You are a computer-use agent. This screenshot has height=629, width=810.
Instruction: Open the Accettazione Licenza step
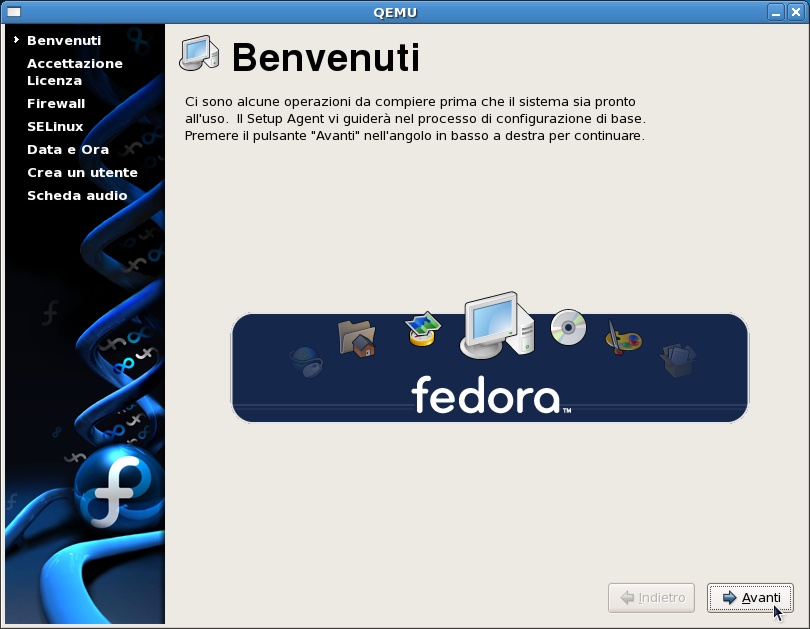pyautogui.click(x=75, y=72)
